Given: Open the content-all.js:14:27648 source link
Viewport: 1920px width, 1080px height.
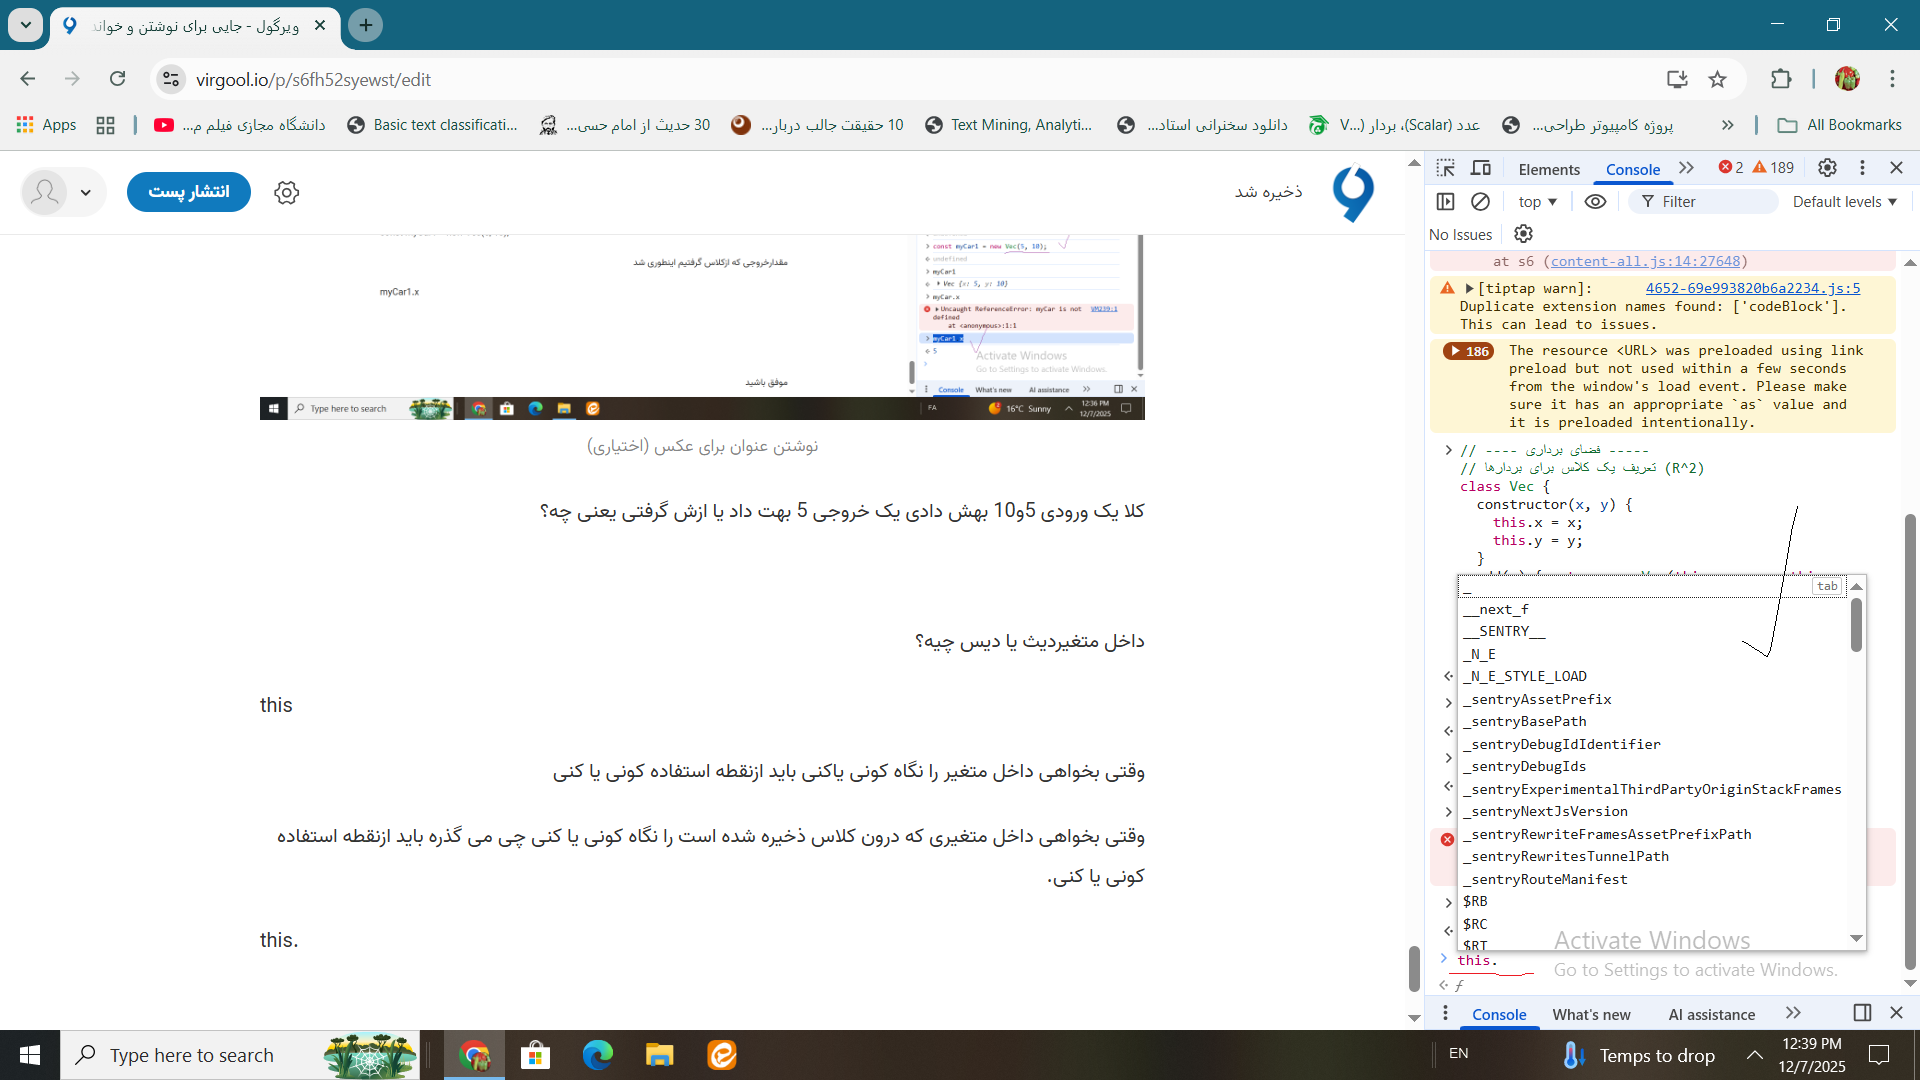Looking at the screenshot, I should pos(1645,261).
